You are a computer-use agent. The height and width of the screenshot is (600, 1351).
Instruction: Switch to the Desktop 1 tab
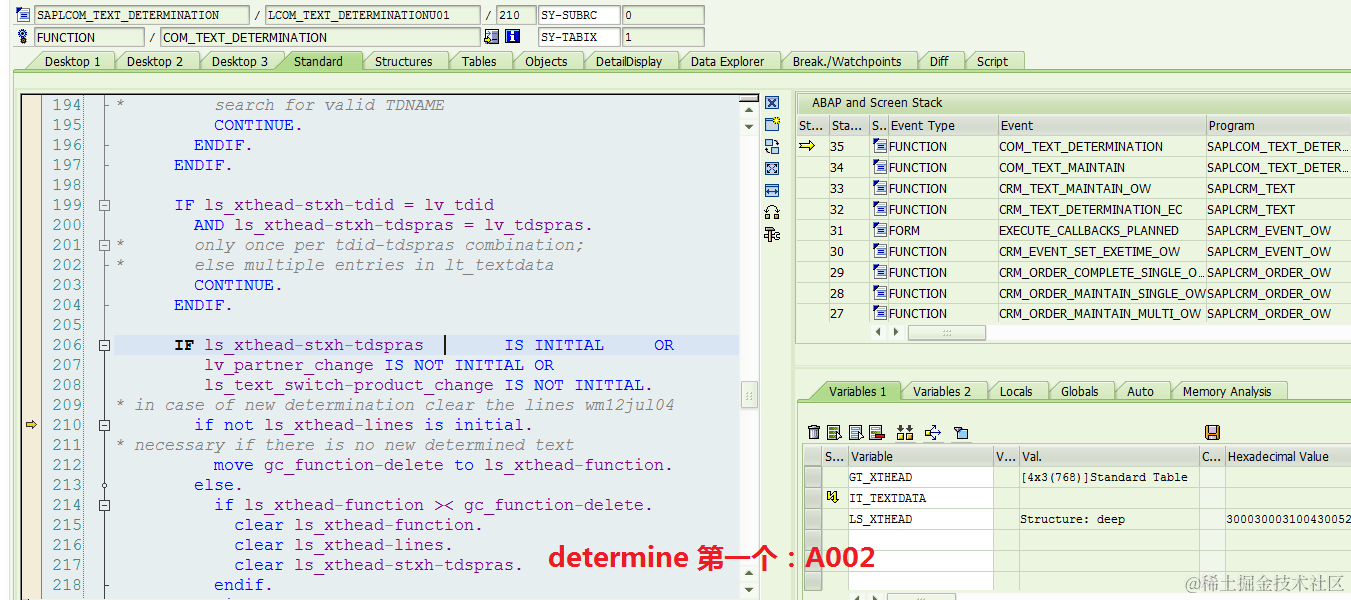coord(72,61)
